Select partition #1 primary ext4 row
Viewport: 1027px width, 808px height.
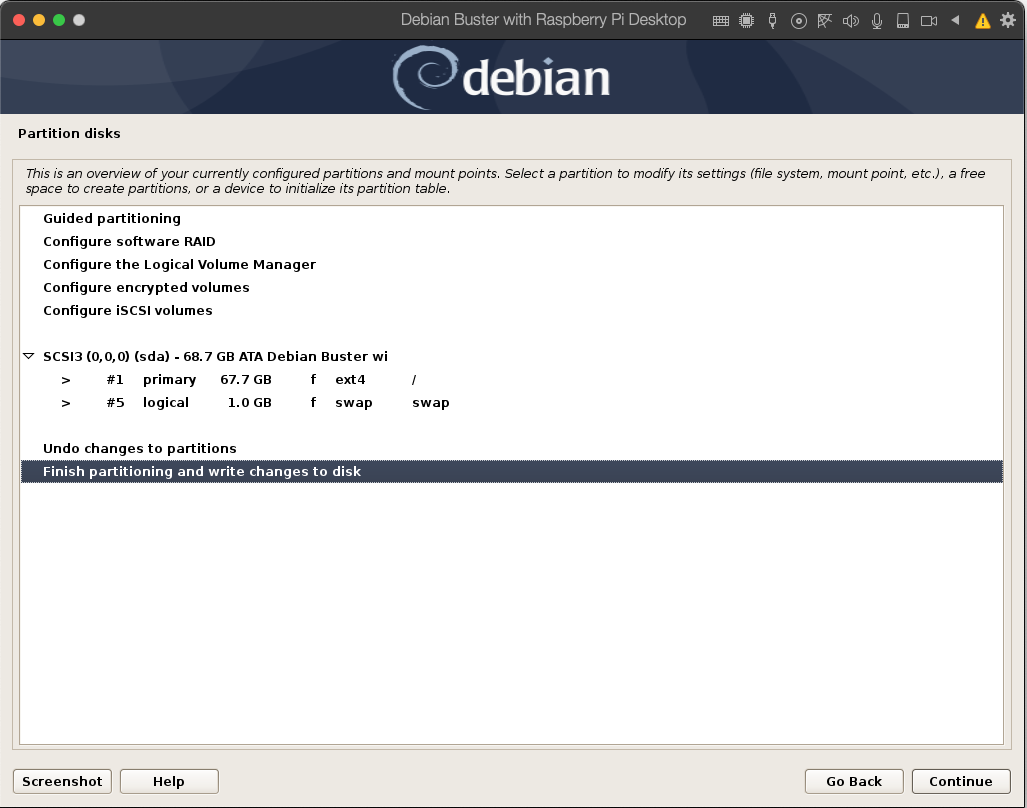click(x=512, y=379)
